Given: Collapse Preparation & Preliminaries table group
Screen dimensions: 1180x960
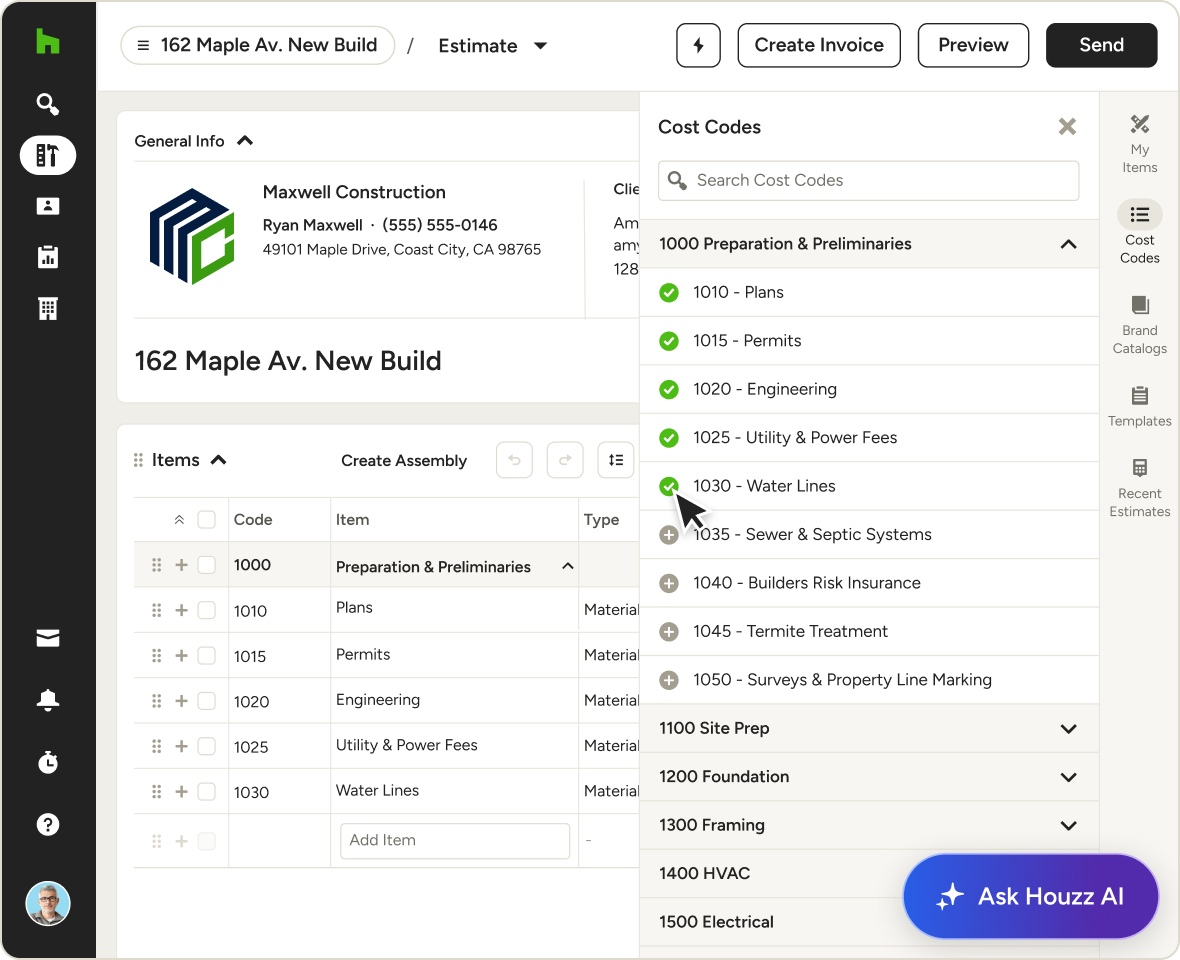Looking at the screenshot, I should point(568,566).
